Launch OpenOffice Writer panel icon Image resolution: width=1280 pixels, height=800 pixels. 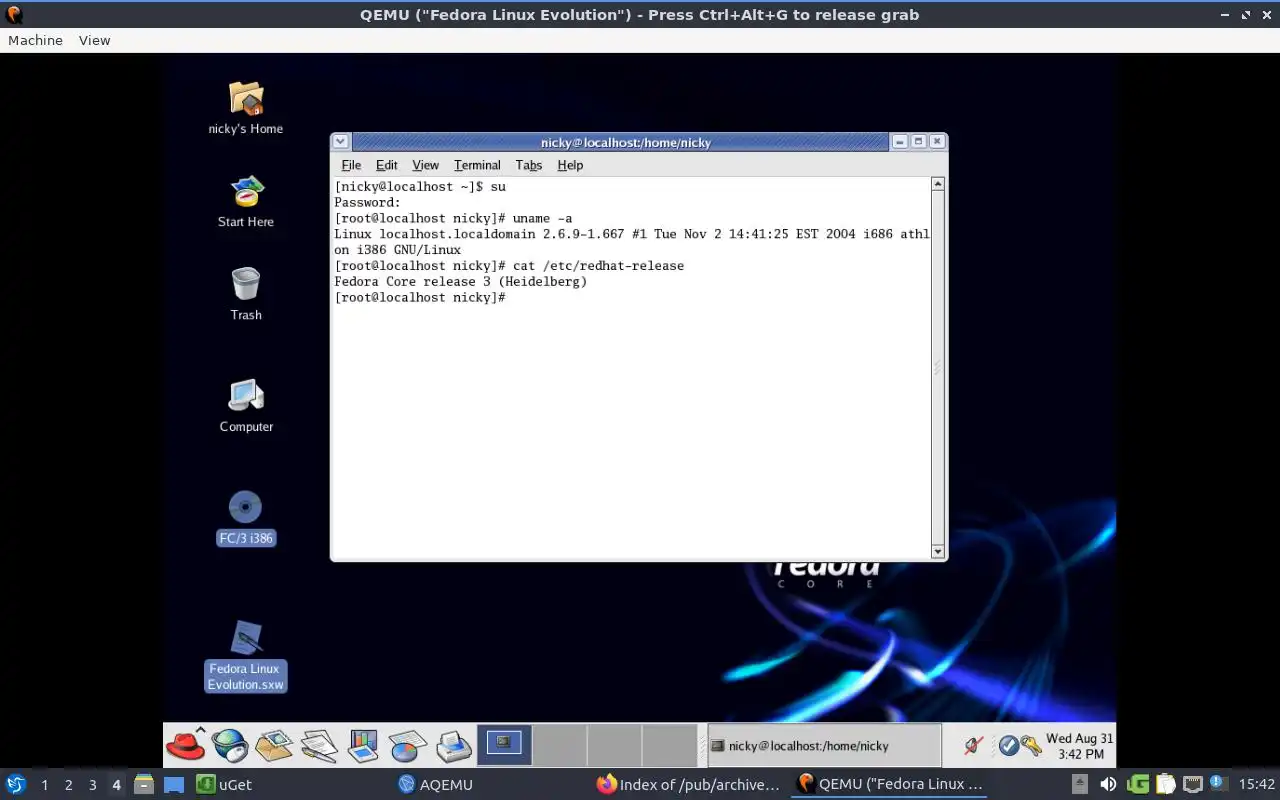[x=319, y=745]
